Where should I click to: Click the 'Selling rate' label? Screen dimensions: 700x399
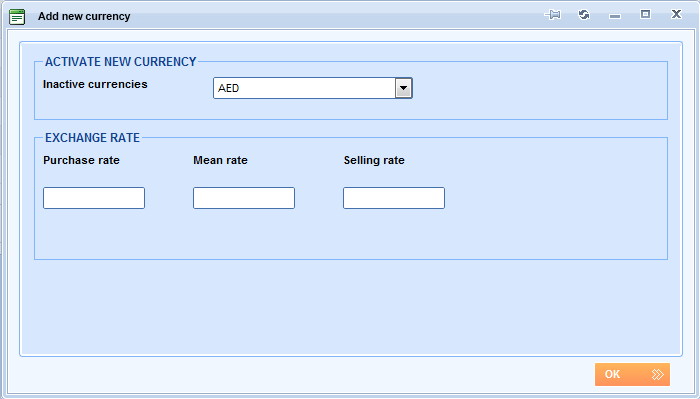(x=374, y=160)
